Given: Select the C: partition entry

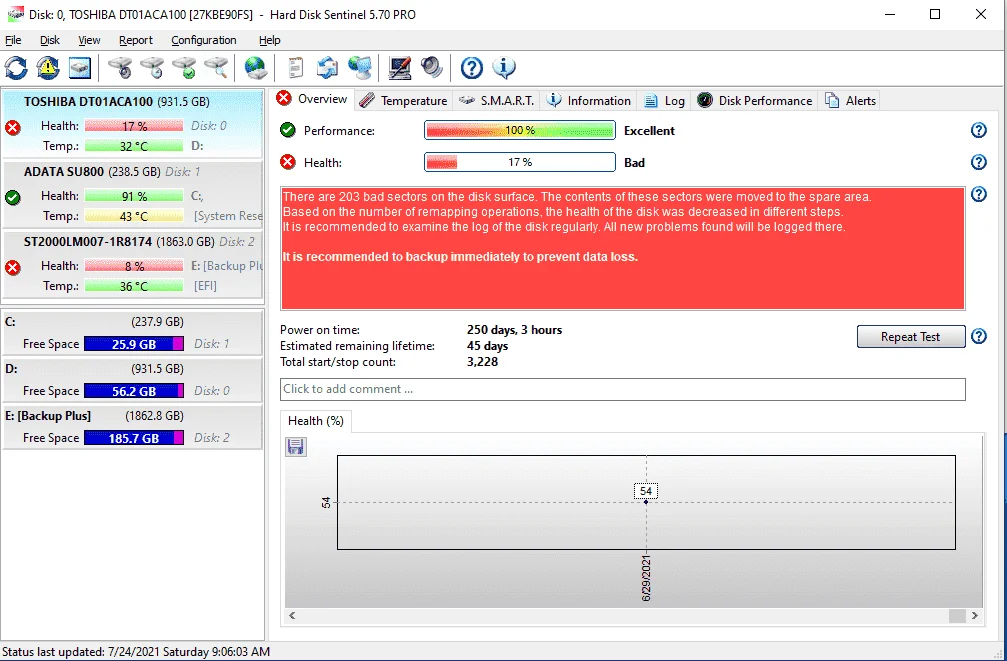Looking at the screenshot, I should coord(133,333).
